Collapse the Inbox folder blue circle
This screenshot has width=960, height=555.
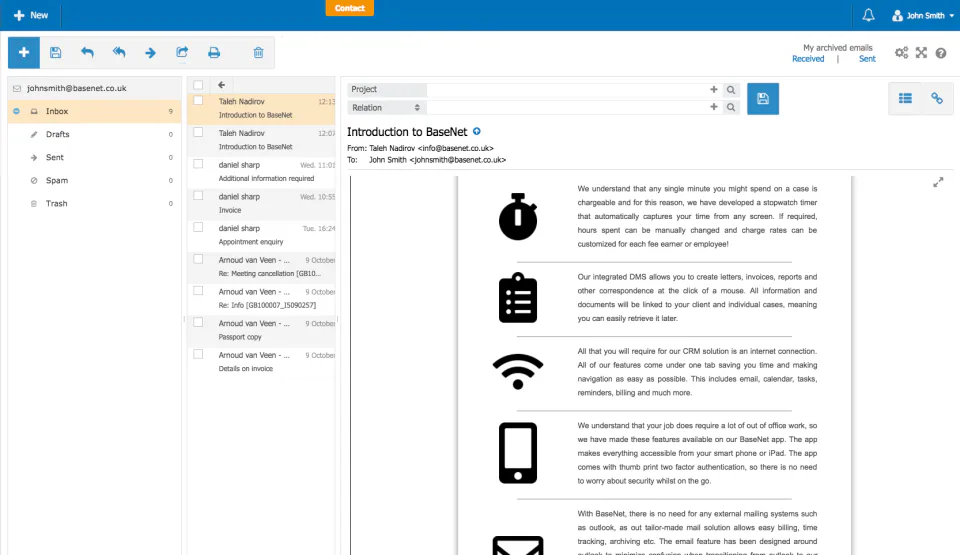click(x=17, y=111)
